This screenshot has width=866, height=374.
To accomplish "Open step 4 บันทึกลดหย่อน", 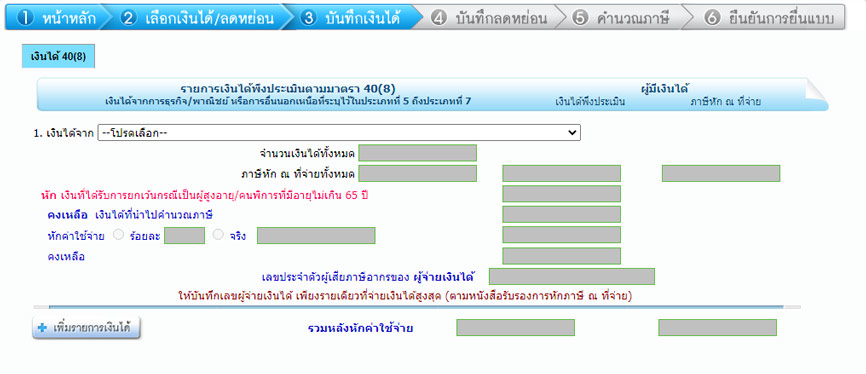I will 489,18.
